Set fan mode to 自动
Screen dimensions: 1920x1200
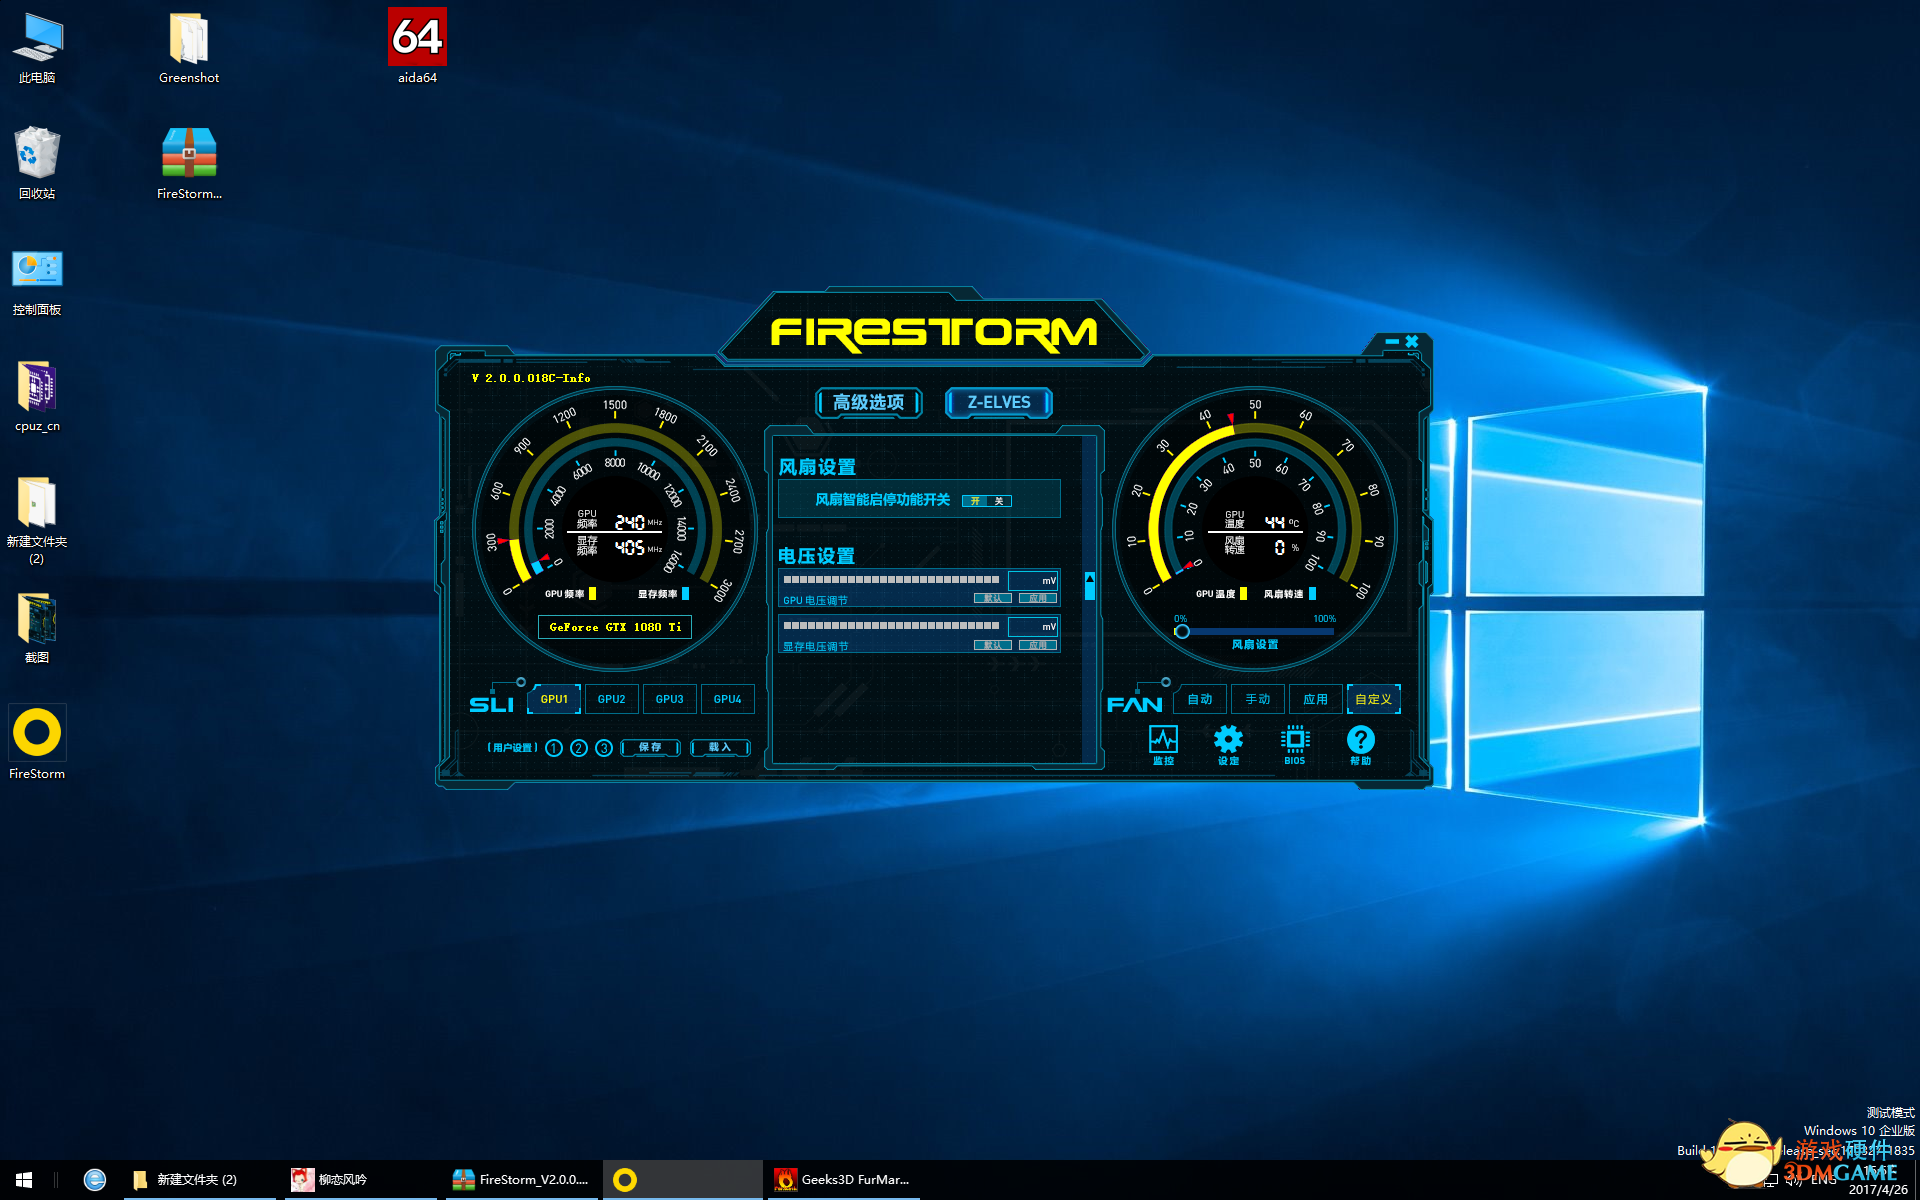click(x=1200, y=699)
